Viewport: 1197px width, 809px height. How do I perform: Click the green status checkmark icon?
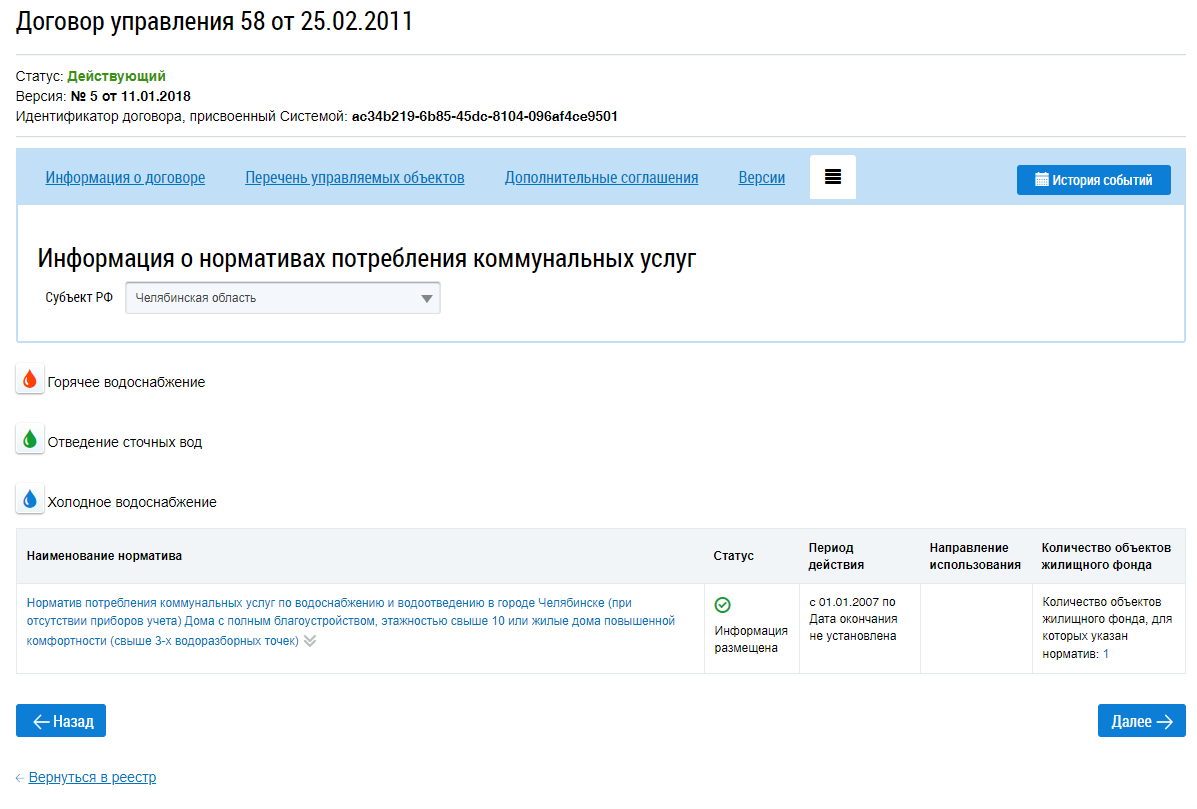coord(723,605)
